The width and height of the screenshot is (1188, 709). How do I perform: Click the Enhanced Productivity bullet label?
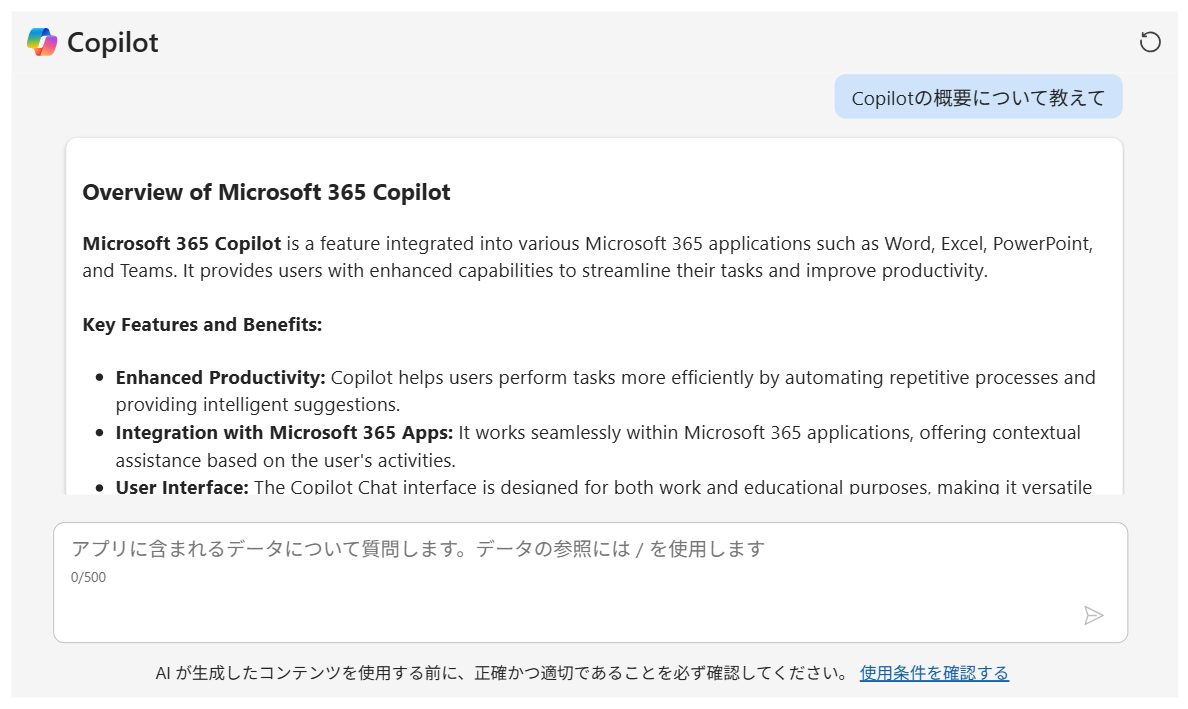pyautogui.click(x=220, y=377)
